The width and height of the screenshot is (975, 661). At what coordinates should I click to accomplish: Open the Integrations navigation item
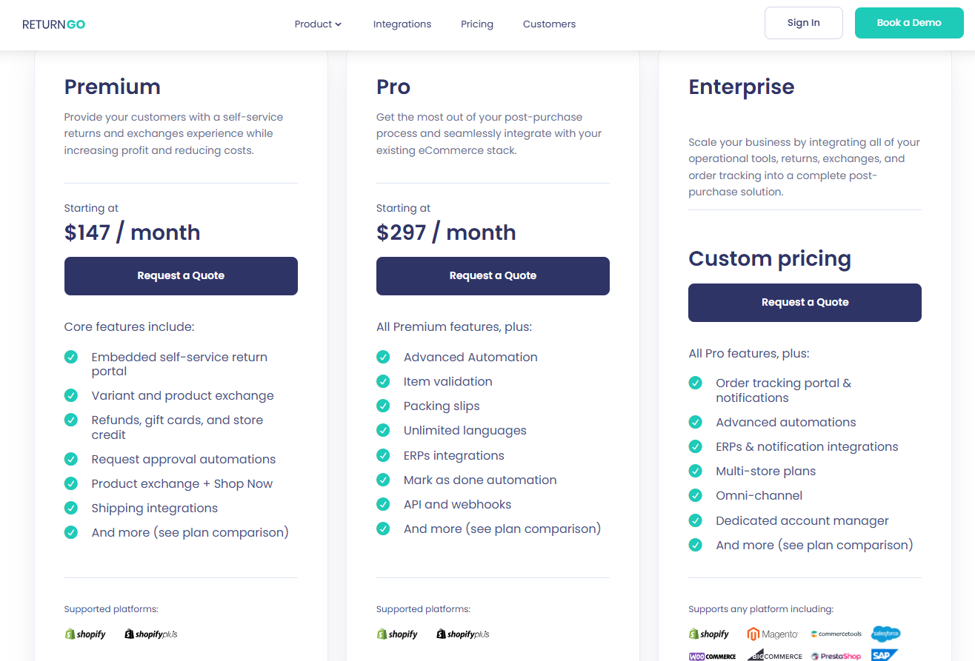(402, 23)
